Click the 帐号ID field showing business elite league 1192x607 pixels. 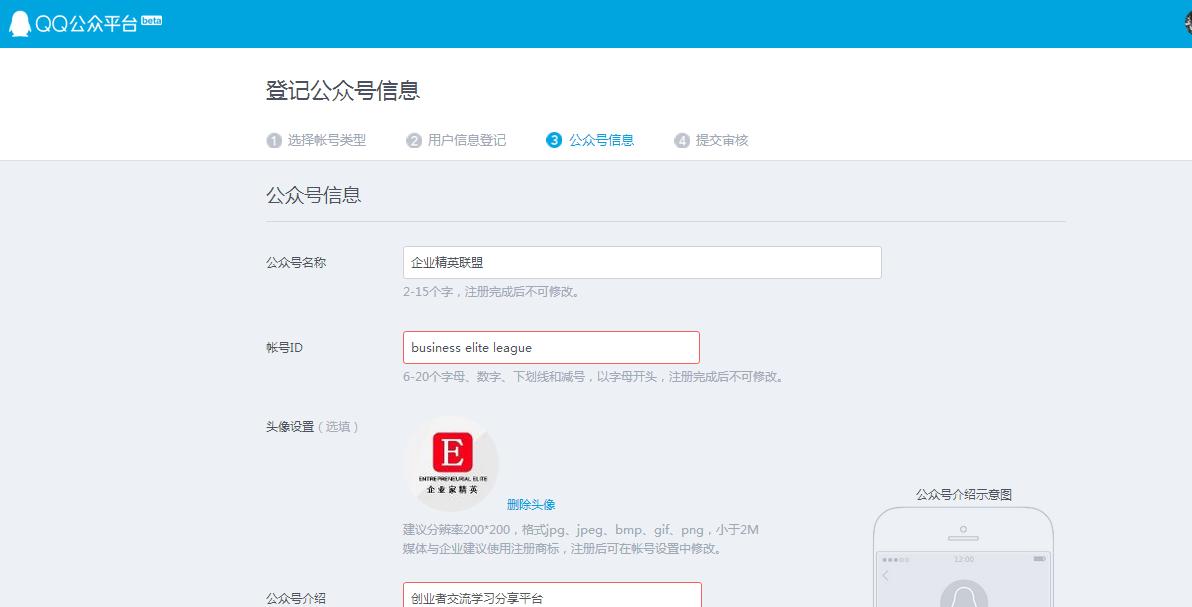tap(550, 347)
